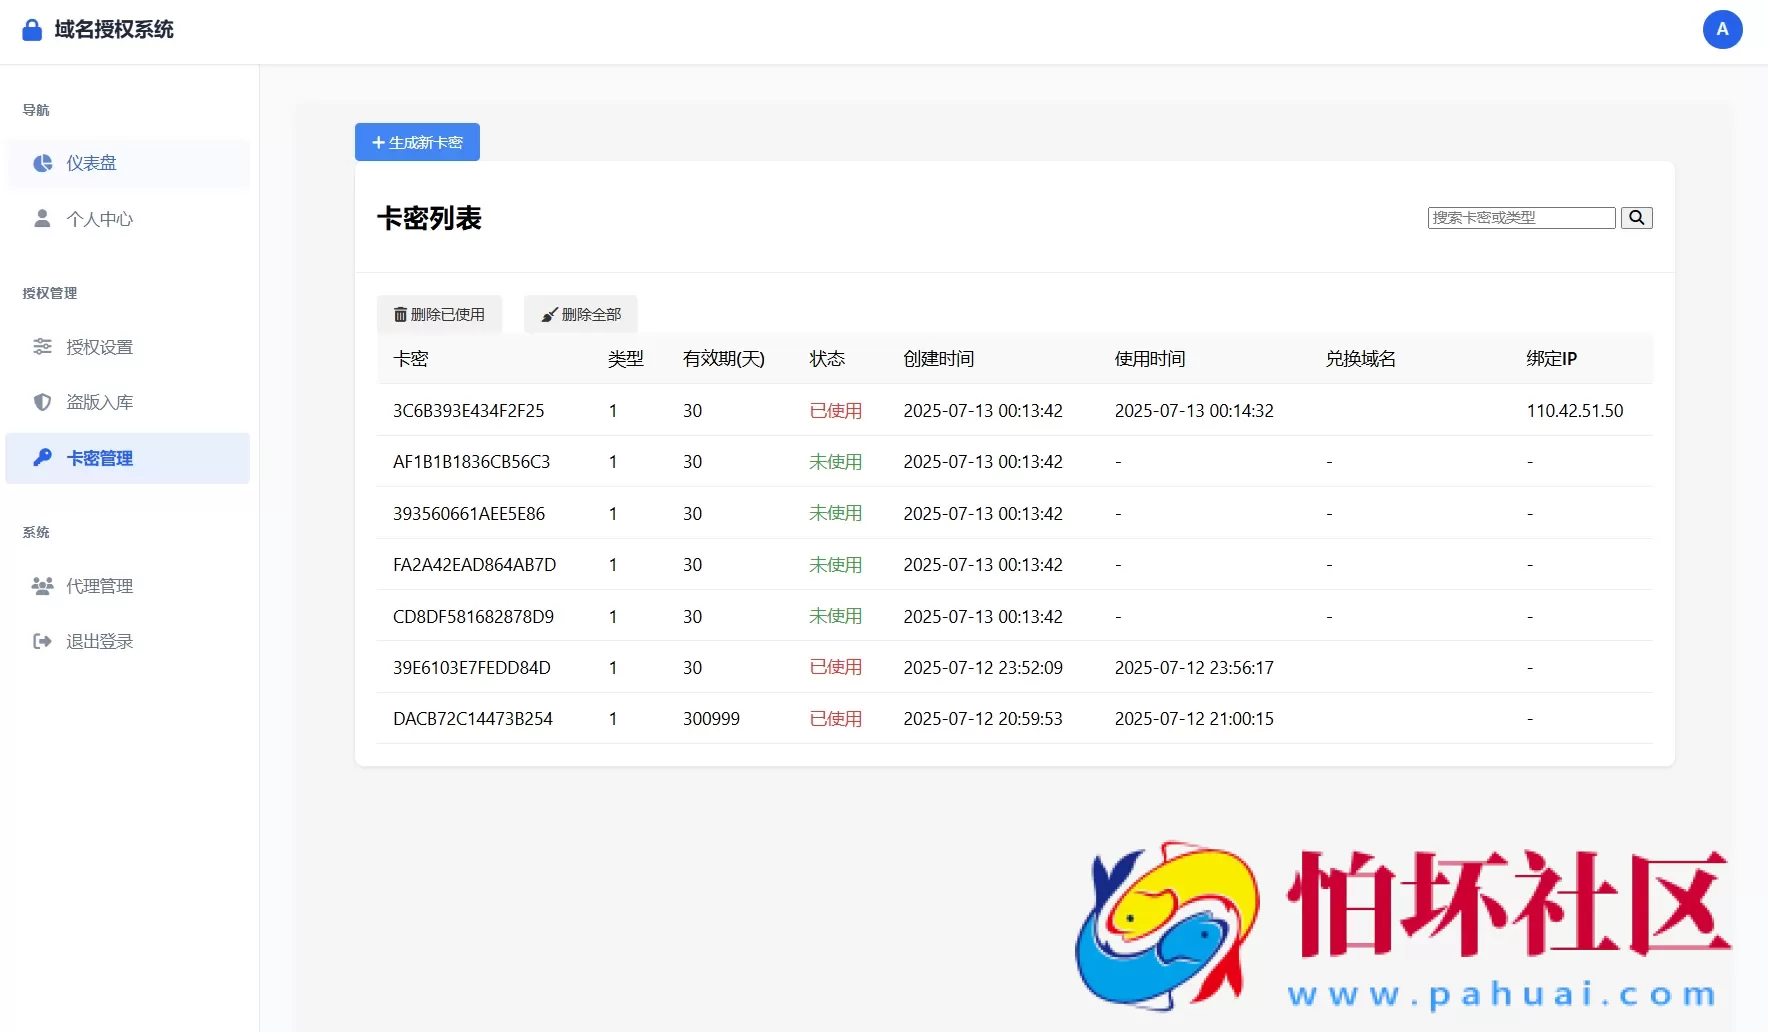The image size is (1768, 1032).
Task: Open 代理管理 via the group icon
Action: tap(42, 586)
